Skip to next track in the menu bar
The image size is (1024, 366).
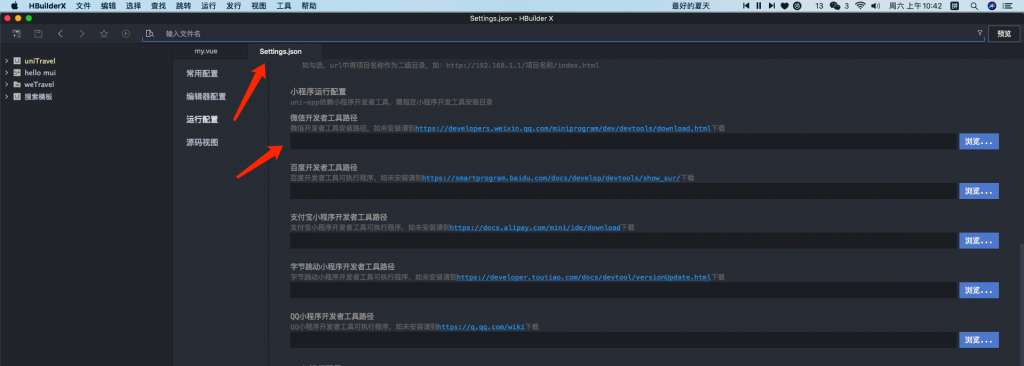tap(772, 5)
